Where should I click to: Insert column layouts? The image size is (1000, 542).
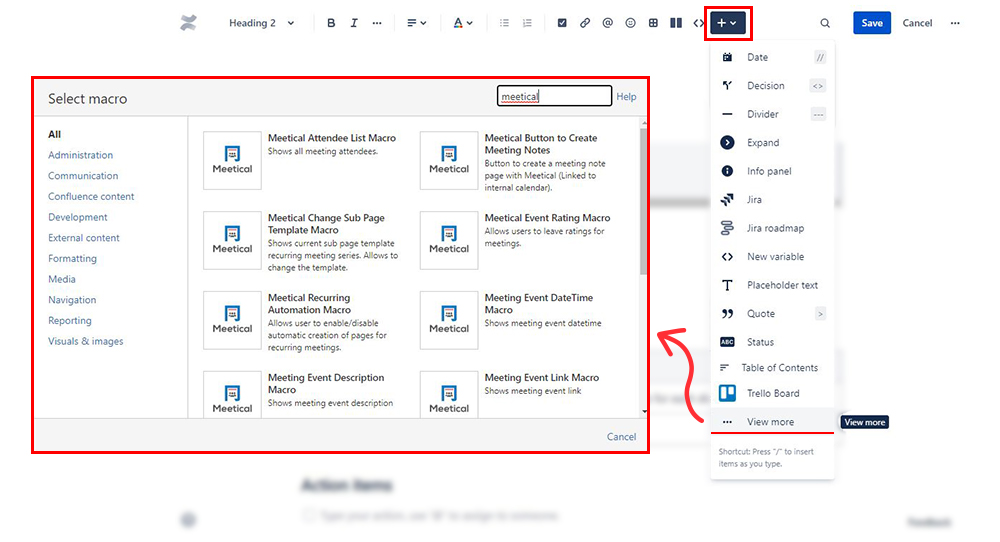[676, 23]
